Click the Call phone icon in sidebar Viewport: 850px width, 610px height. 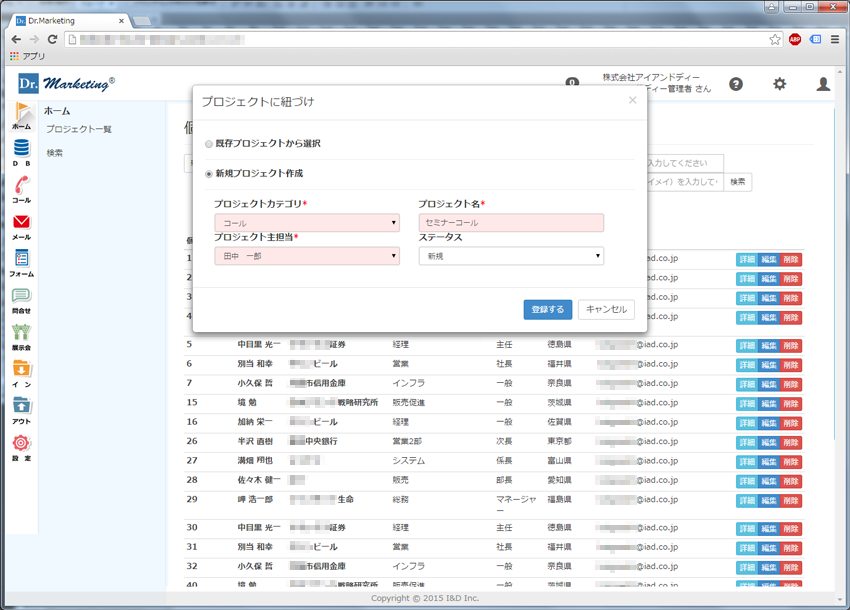tap(21, 186)
